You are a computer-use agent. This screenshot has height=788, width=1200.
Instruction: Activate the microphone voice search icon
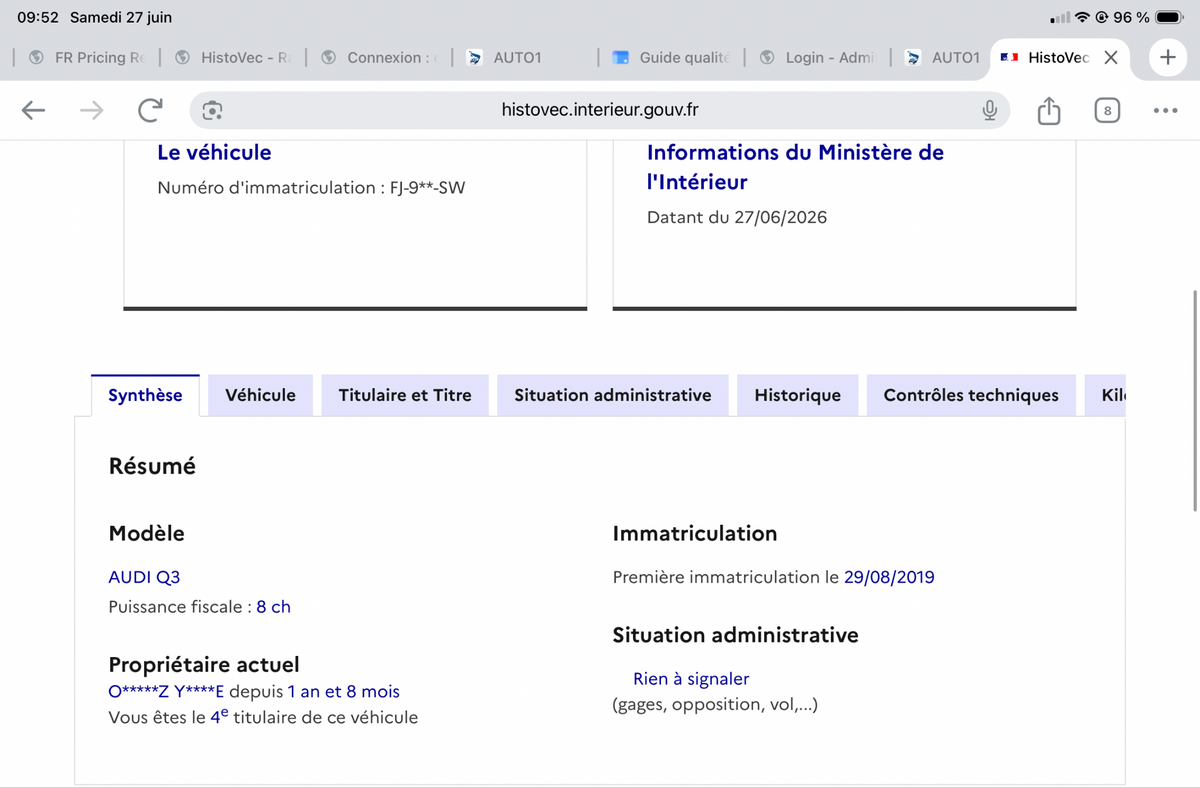click(x=989, y=111)
